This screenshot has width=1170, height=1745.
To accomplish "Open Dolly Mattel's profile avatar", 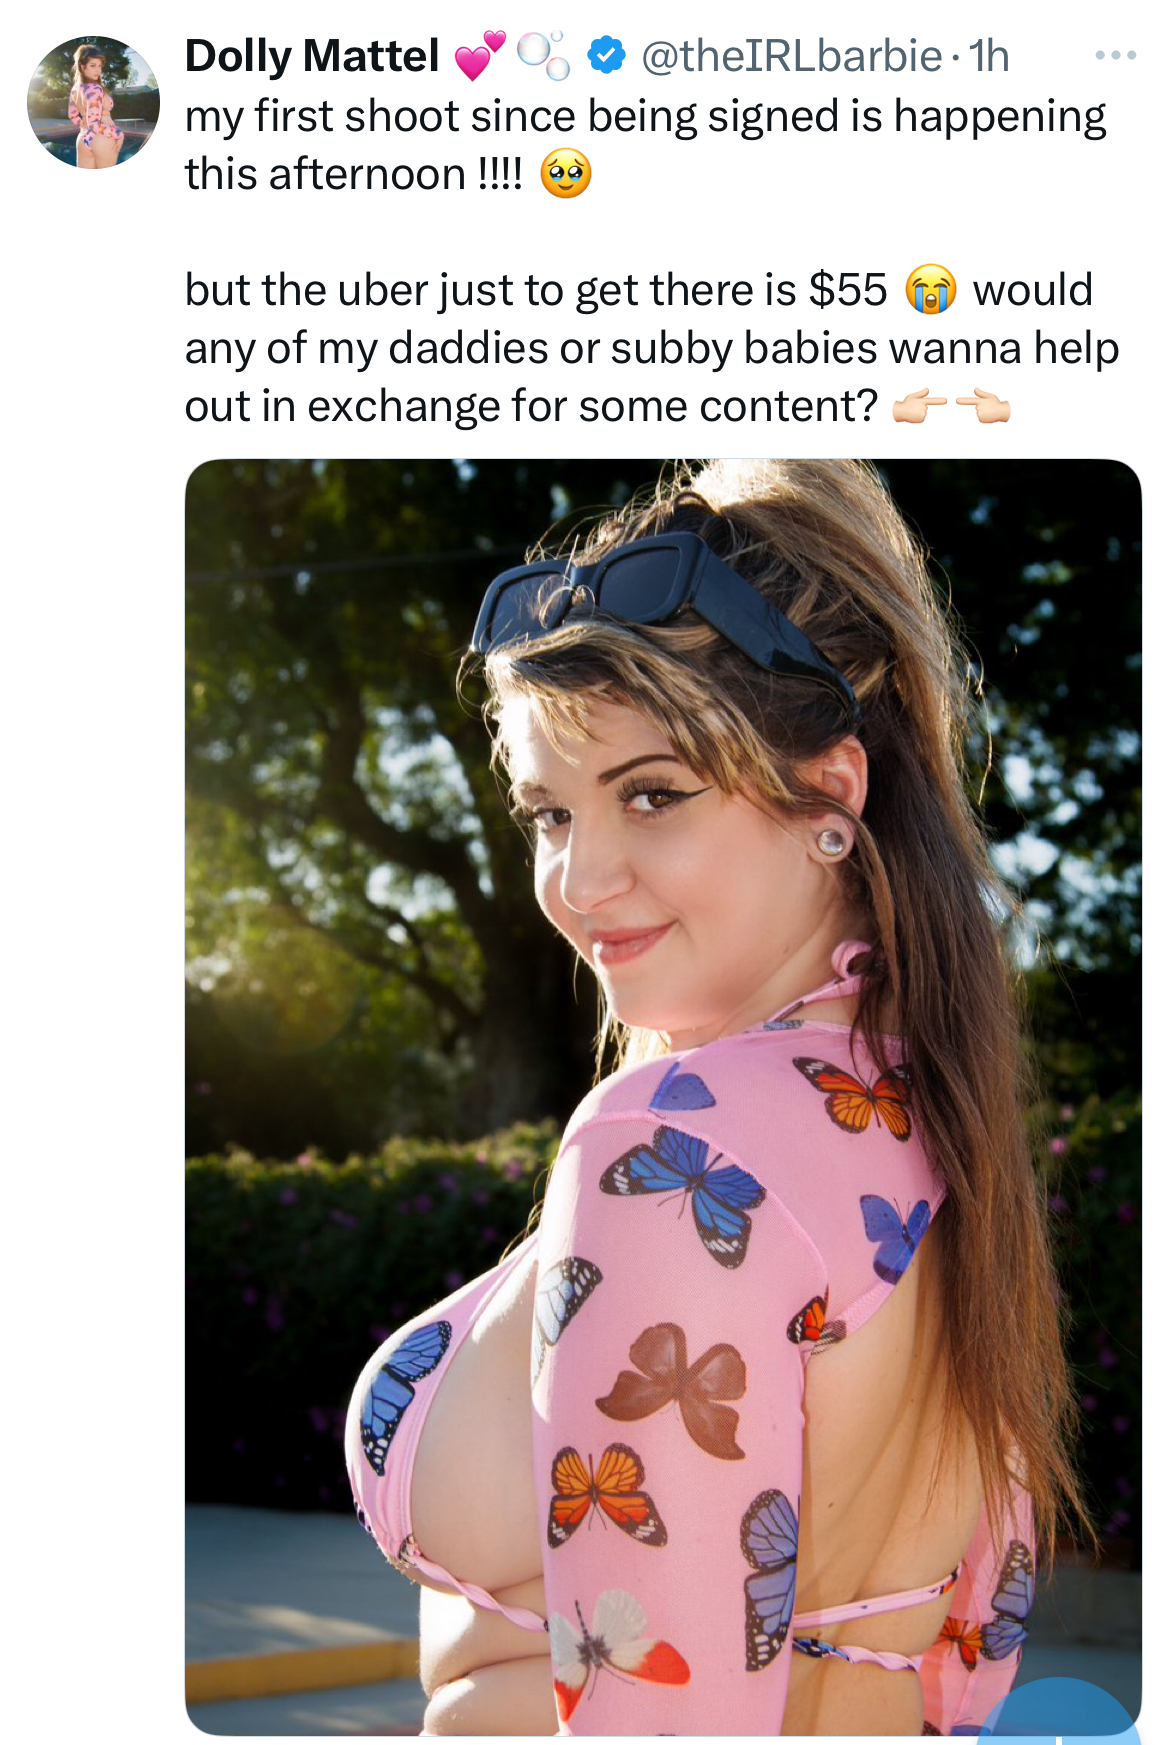I will (93, 102).
